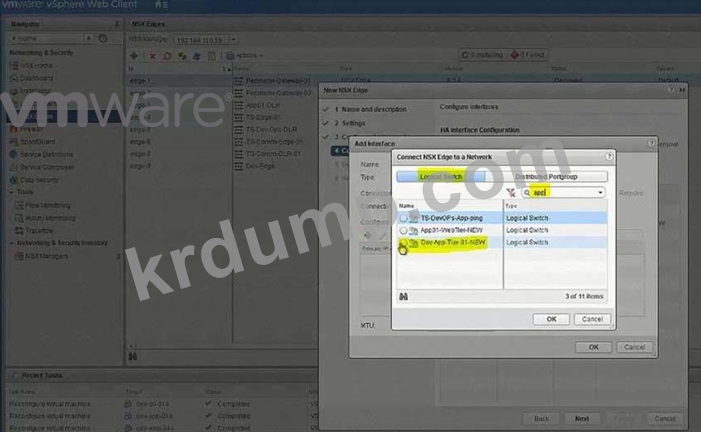The width and height of the screenshot is (701, 432).
Task: Click the Failed status indicator
Action: (x=528, y=55)
